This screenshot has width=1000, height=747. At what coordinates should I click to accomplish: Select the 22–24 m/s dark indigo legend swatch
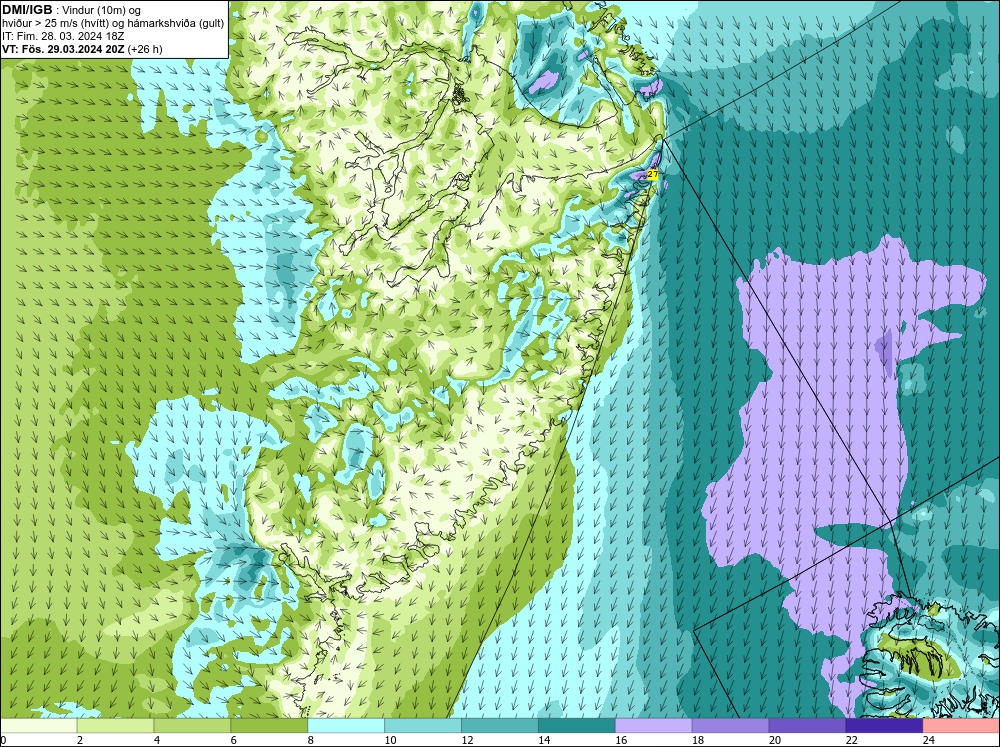(884, 726)
